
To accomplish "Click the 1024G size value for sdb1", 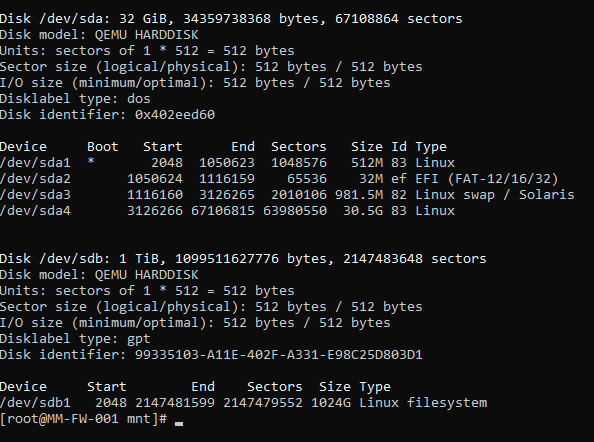I will coord(331,403).
